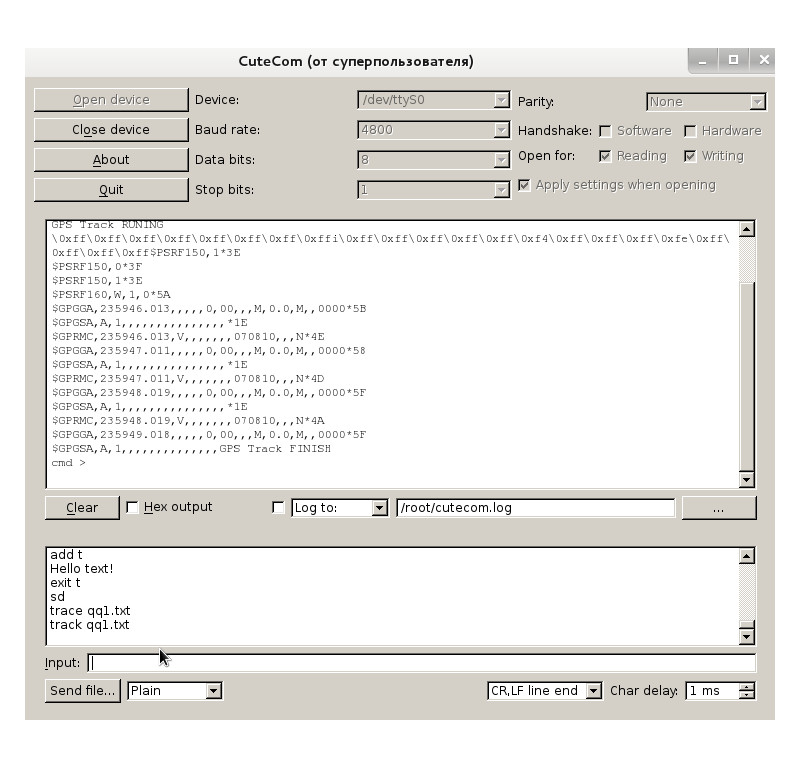Clear the output with the Clear button
This screenshot has width=800, height=768.
82,508
